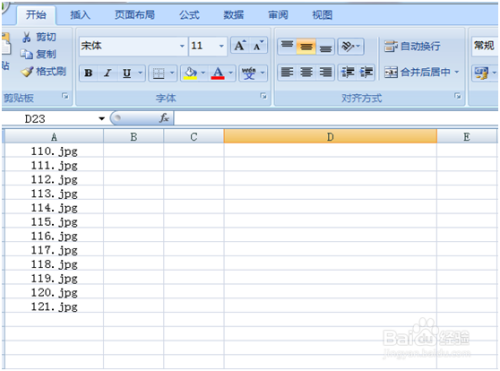Screen dimensions: 500x371
Task: Click the 自动换行 wrap text button
Action: 412,46
